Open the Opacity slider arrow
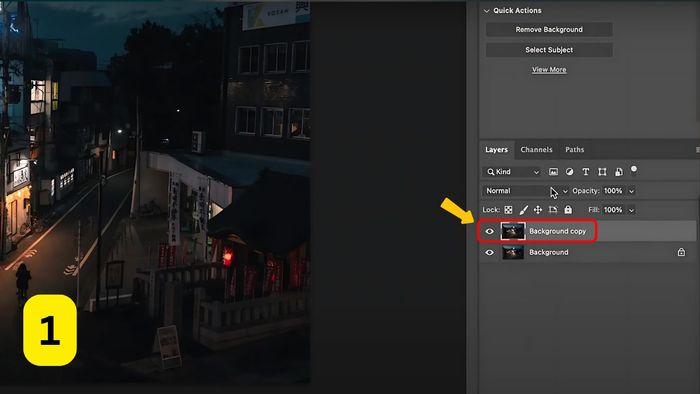Image resolution: width=700 pixels, height=394 pixels. coord(631,191)
